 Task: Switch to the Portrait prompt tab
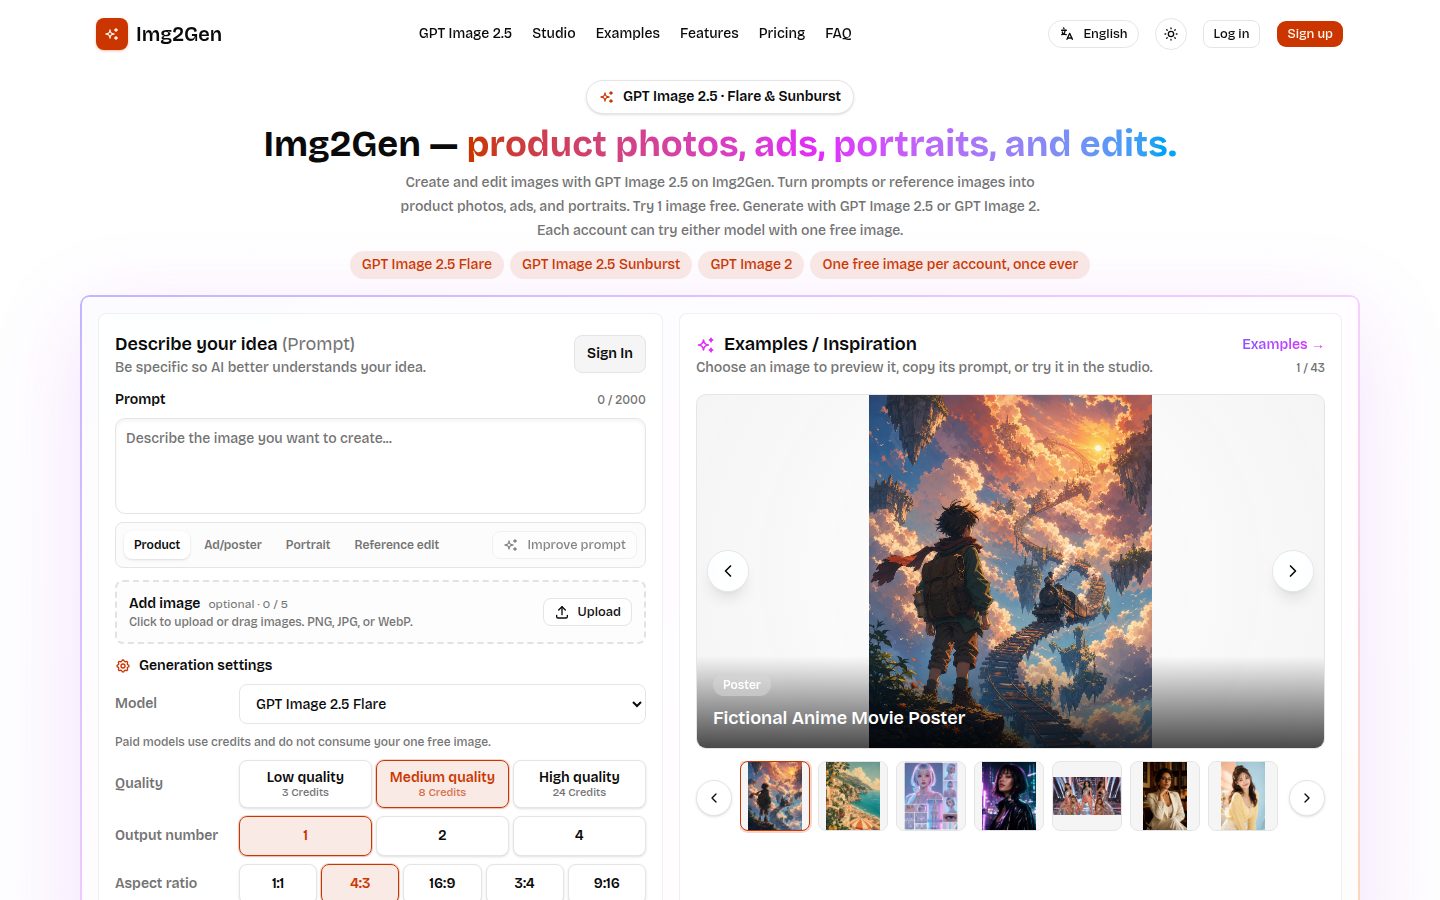click(x=308, y=545)
